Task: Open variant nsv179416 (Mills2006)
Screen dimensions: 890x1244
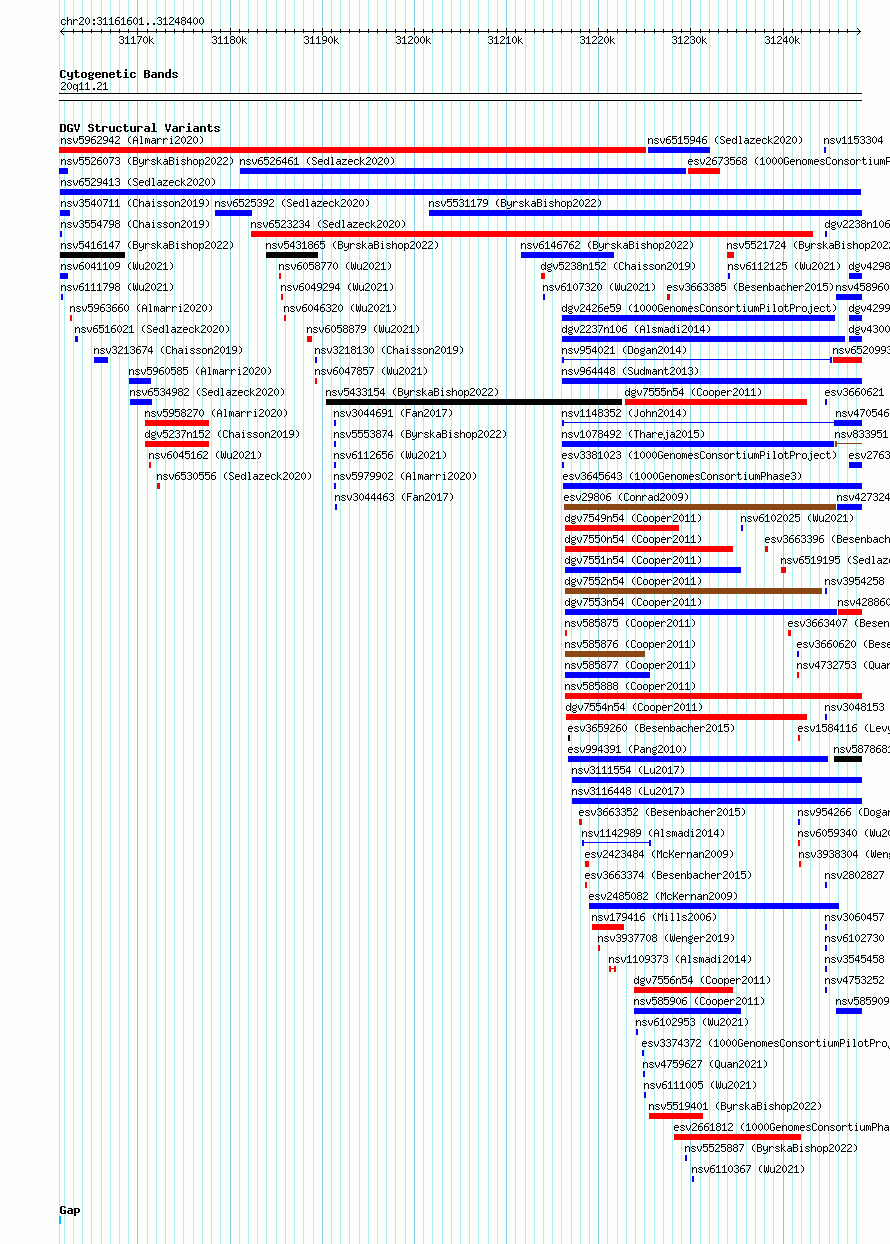Action: pyautogui.click(x=654, y=918)
